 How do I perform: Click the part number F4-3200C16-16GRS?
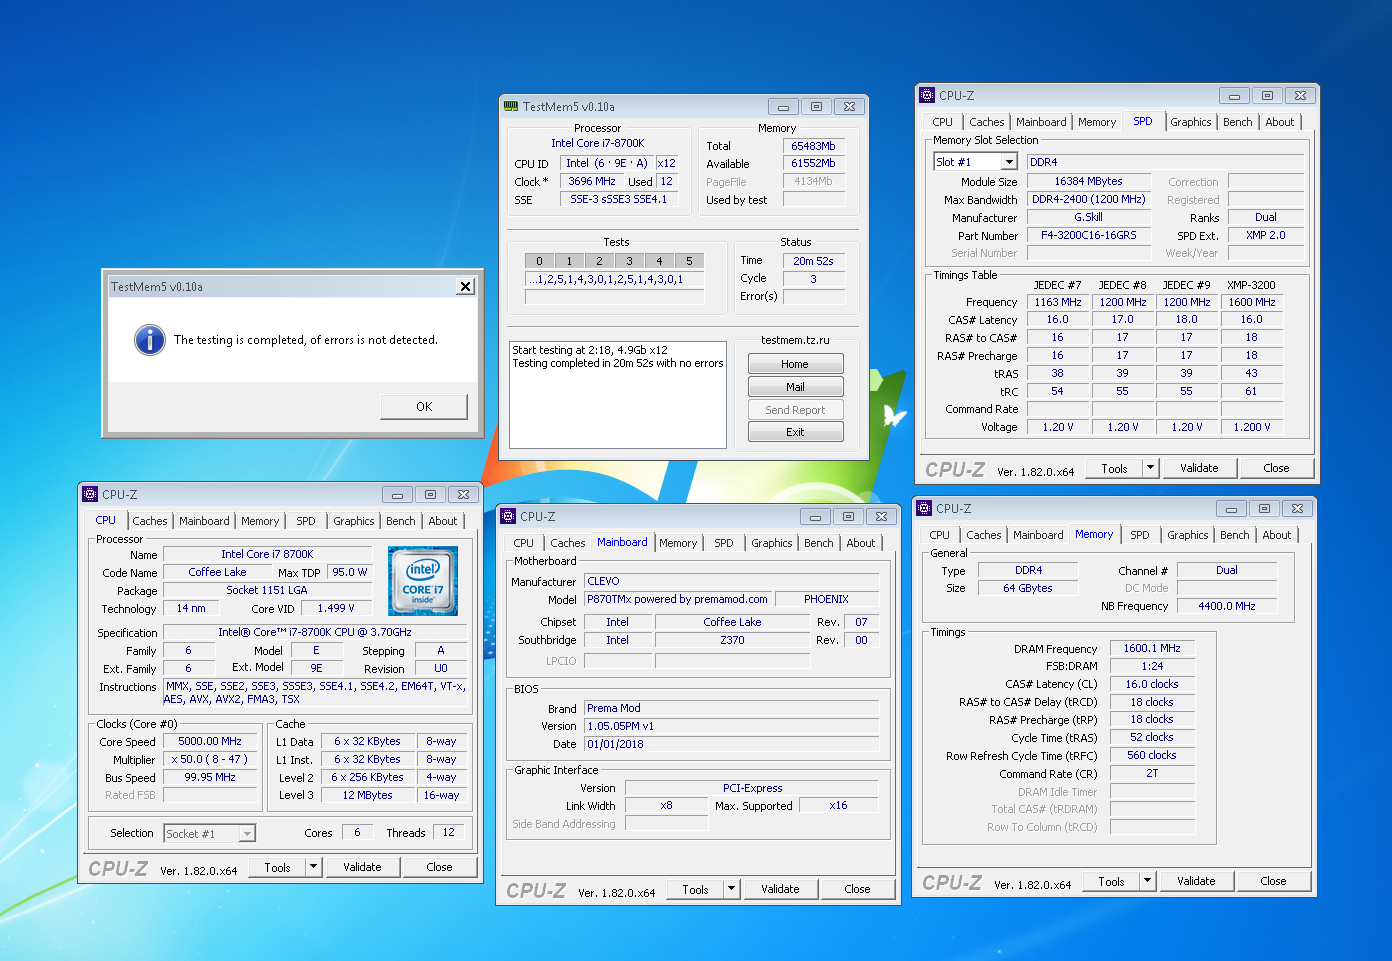pos(1088,235)
